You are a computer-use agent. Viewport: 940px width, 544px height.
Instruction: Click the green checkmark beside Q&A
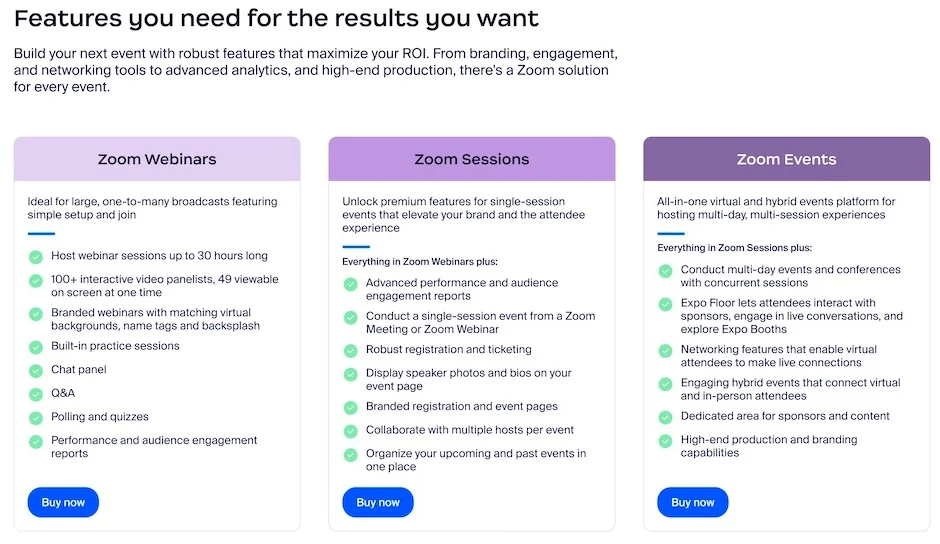click(36, 394)
